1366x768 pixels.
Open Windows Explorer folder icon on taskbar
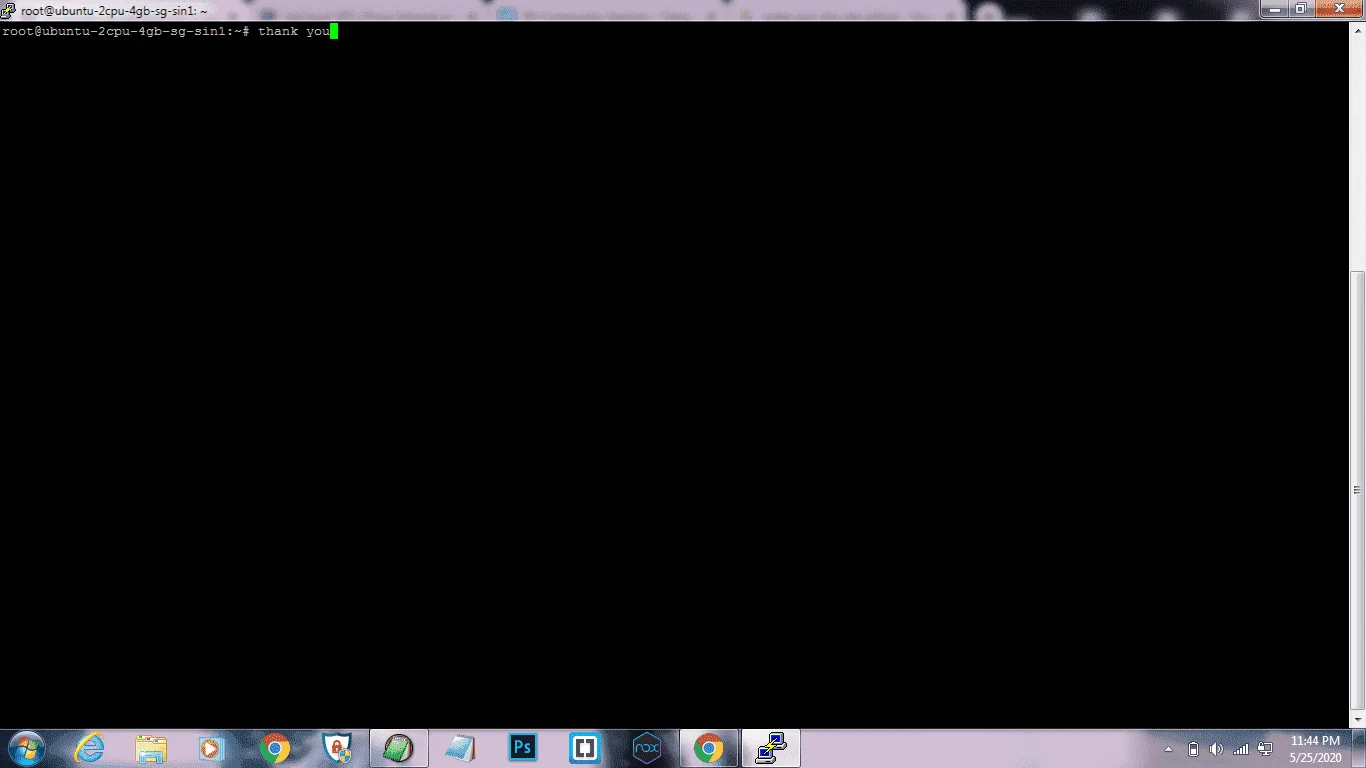[x=151, y=748]
